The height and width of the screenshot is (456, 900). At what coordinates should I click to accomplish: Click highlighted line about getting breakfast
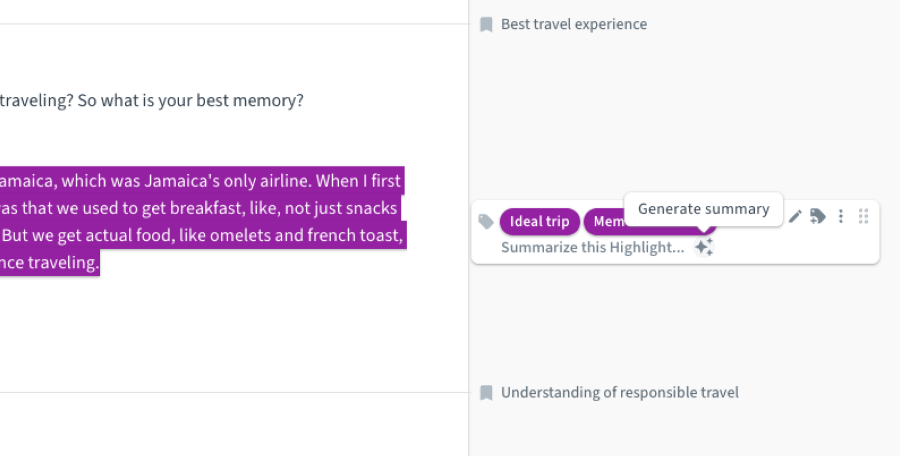(200, 209)
